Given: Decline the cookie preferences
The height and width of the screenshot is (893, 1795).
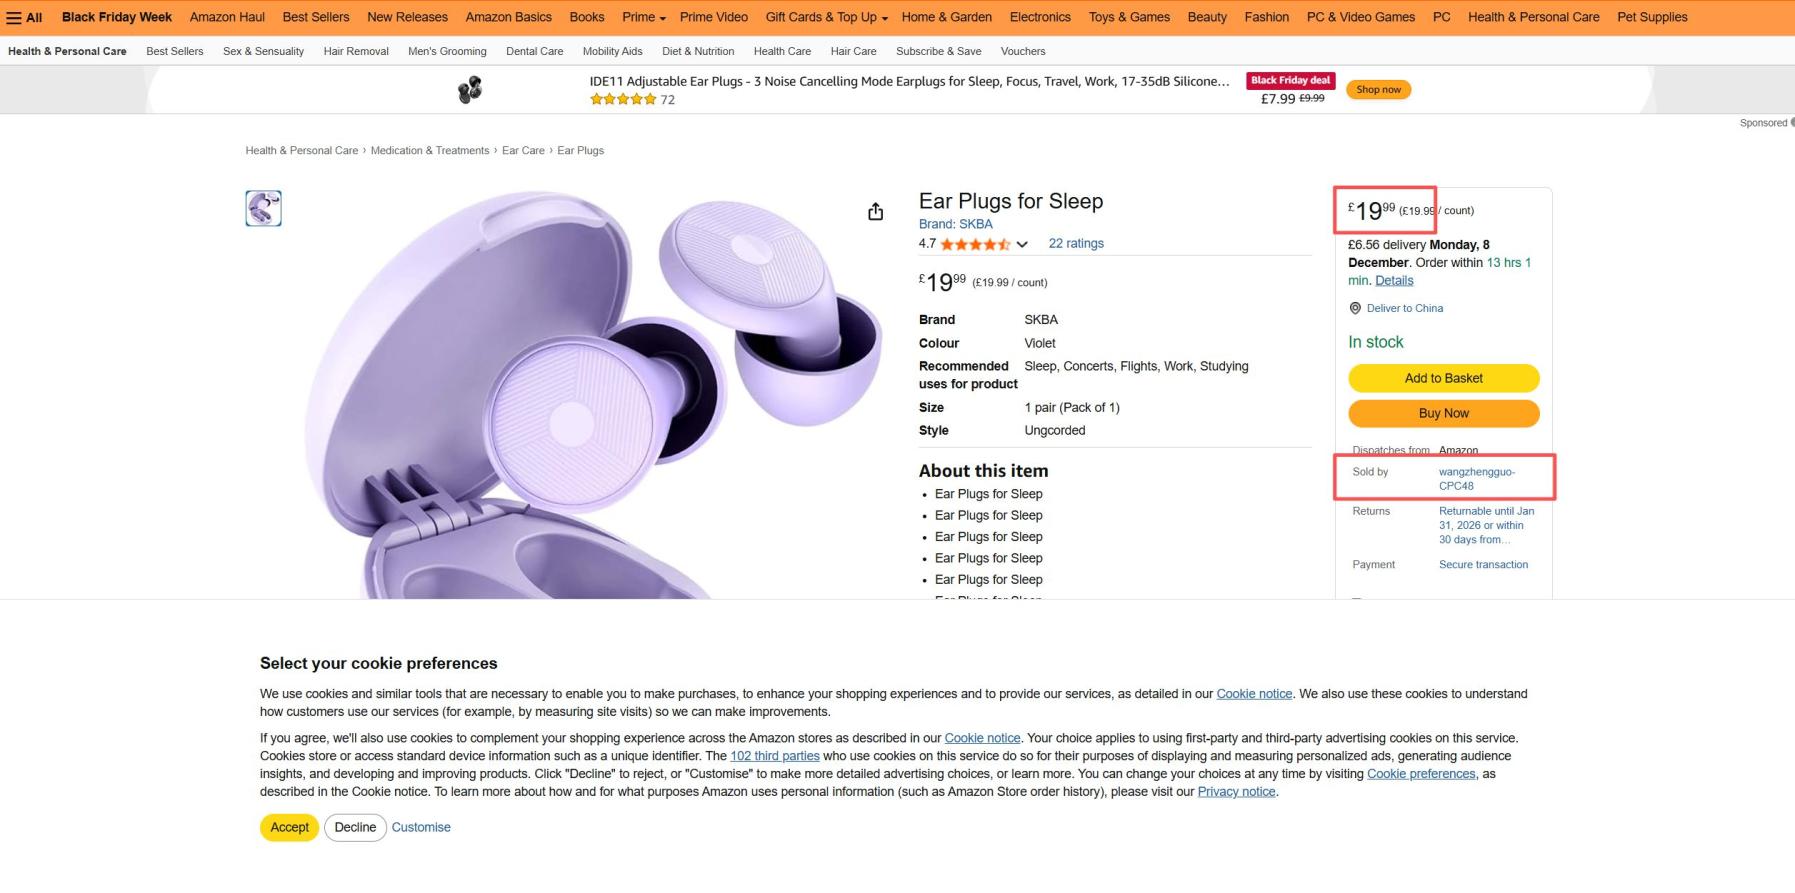Looking at the screenshot, I should pyautogui.click(x=355, y=827).
